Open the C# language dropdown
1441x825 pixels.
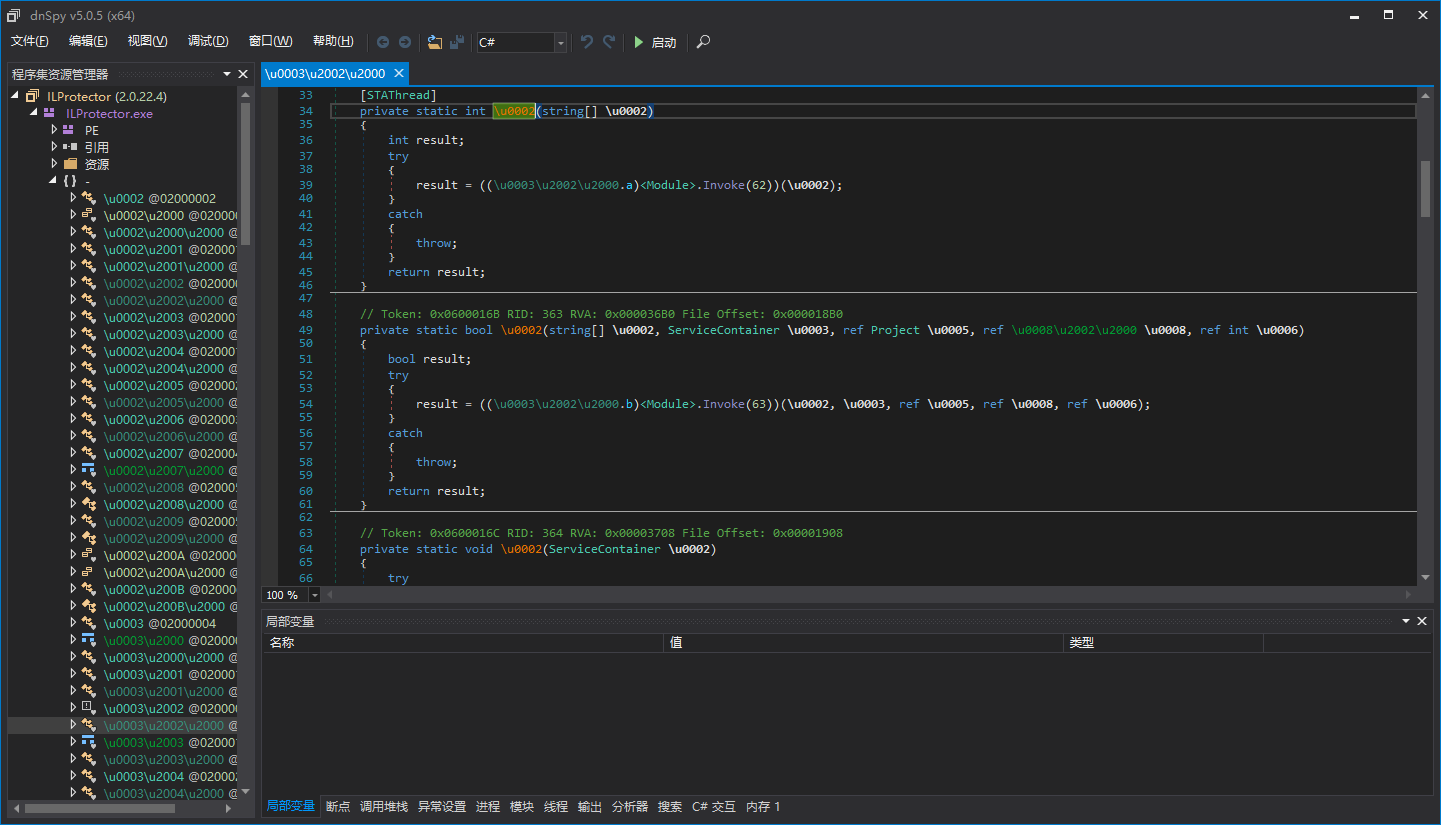point(560,42)
